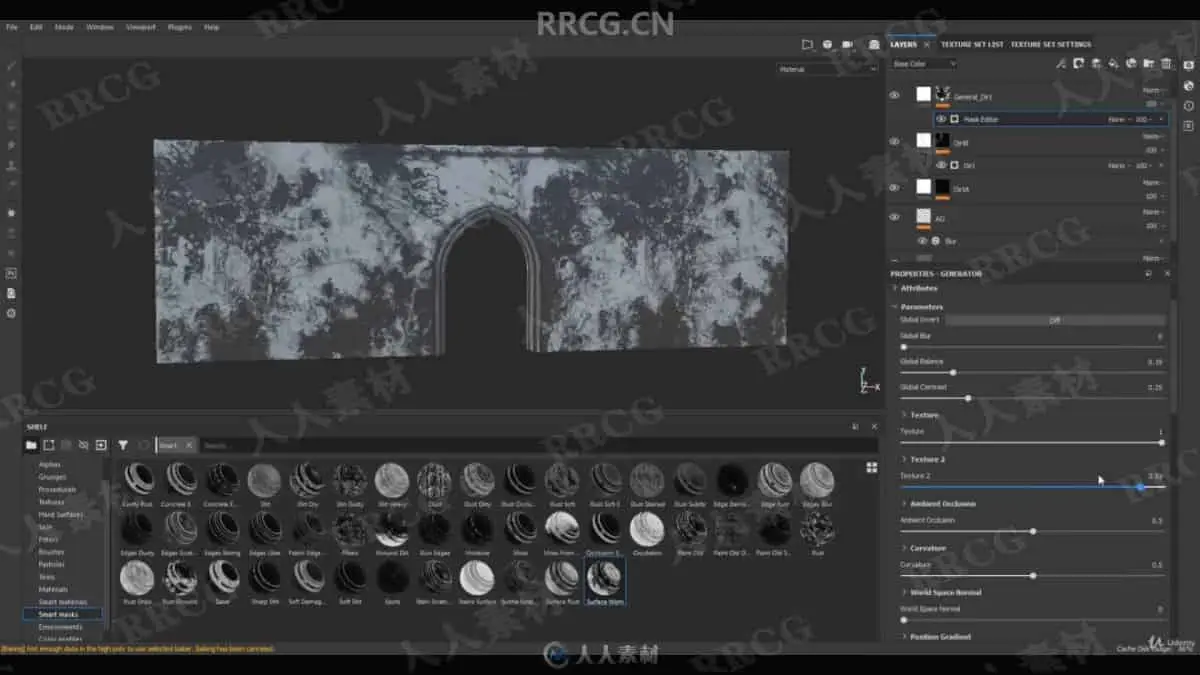The height and width of the screenshot is (675, 1200).
Task: Click the viewport render camera icon
Action: [x=874, y=44]
